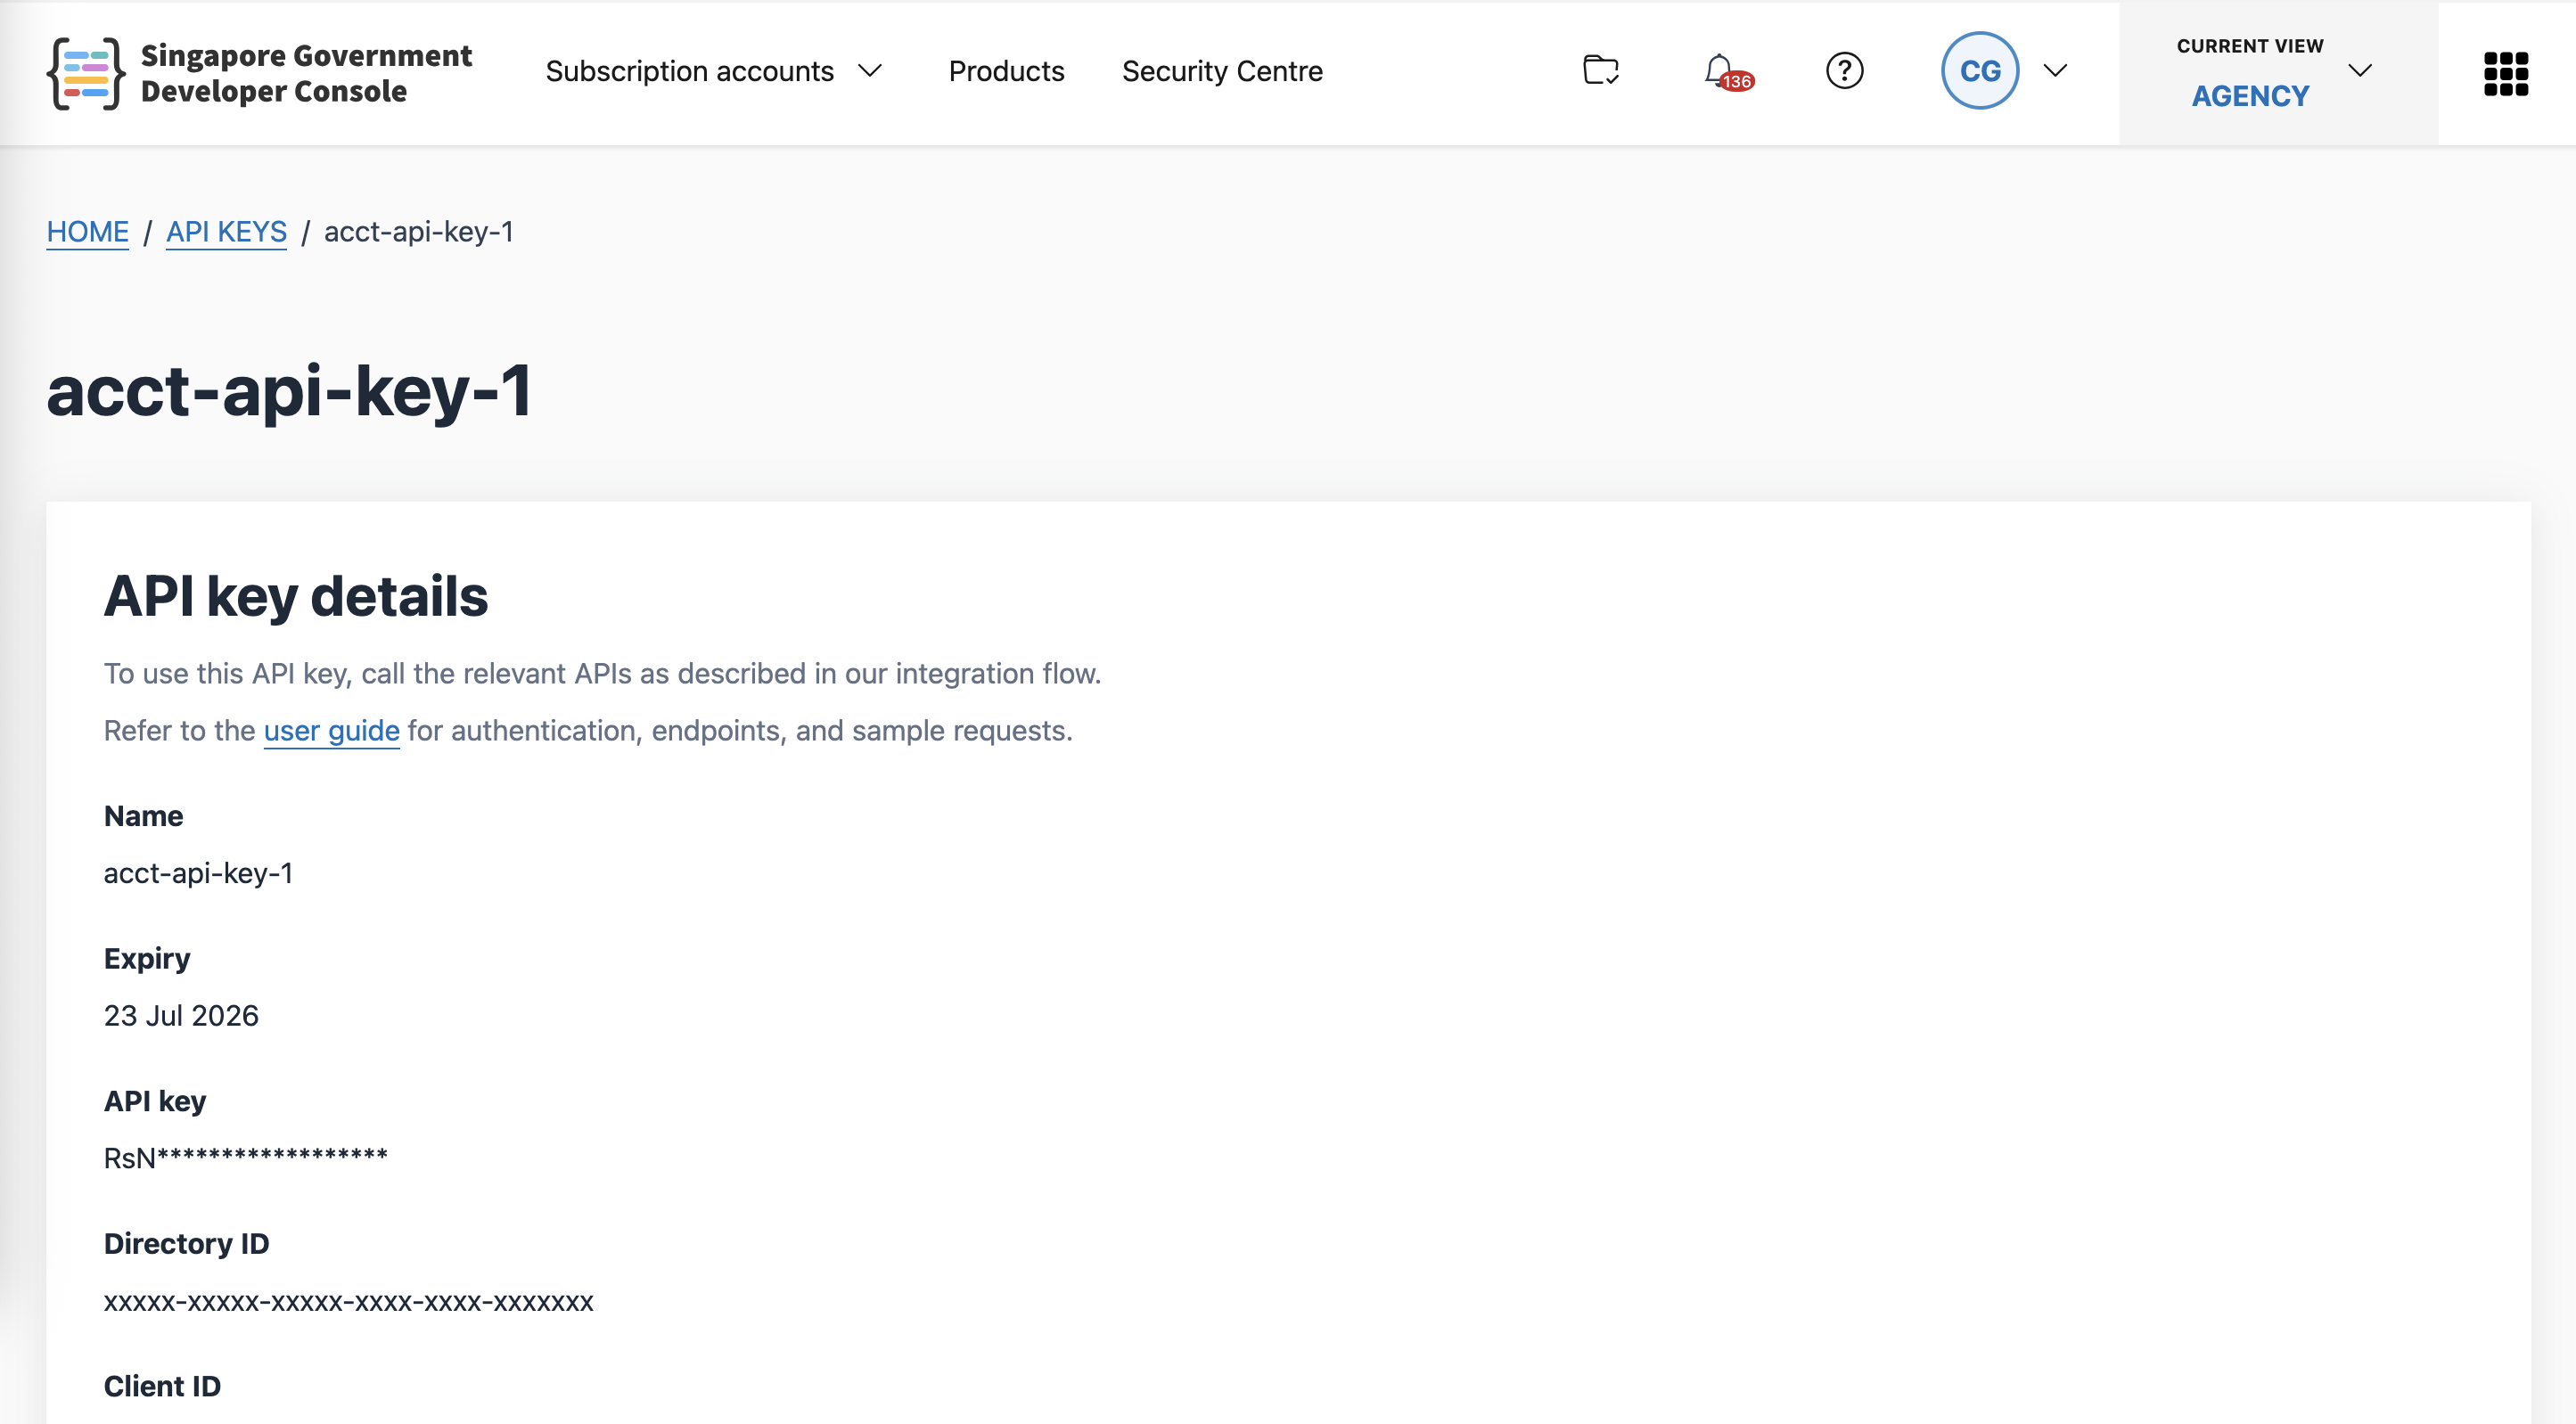
Task: Open the Current View AGENCY switcher
Action: (2277, 73)
